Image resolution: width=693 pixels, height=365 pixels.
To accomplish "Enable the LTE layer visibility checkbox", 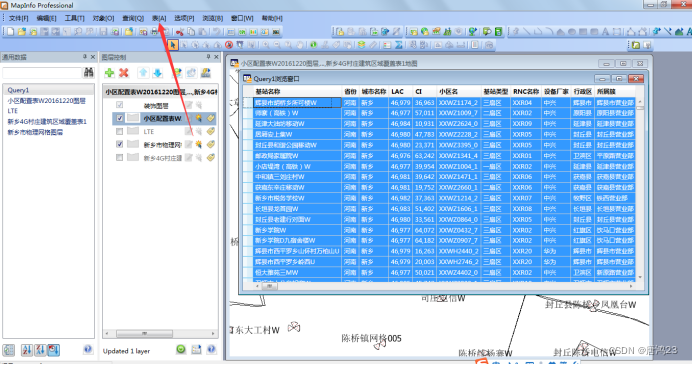I will 119,132.
